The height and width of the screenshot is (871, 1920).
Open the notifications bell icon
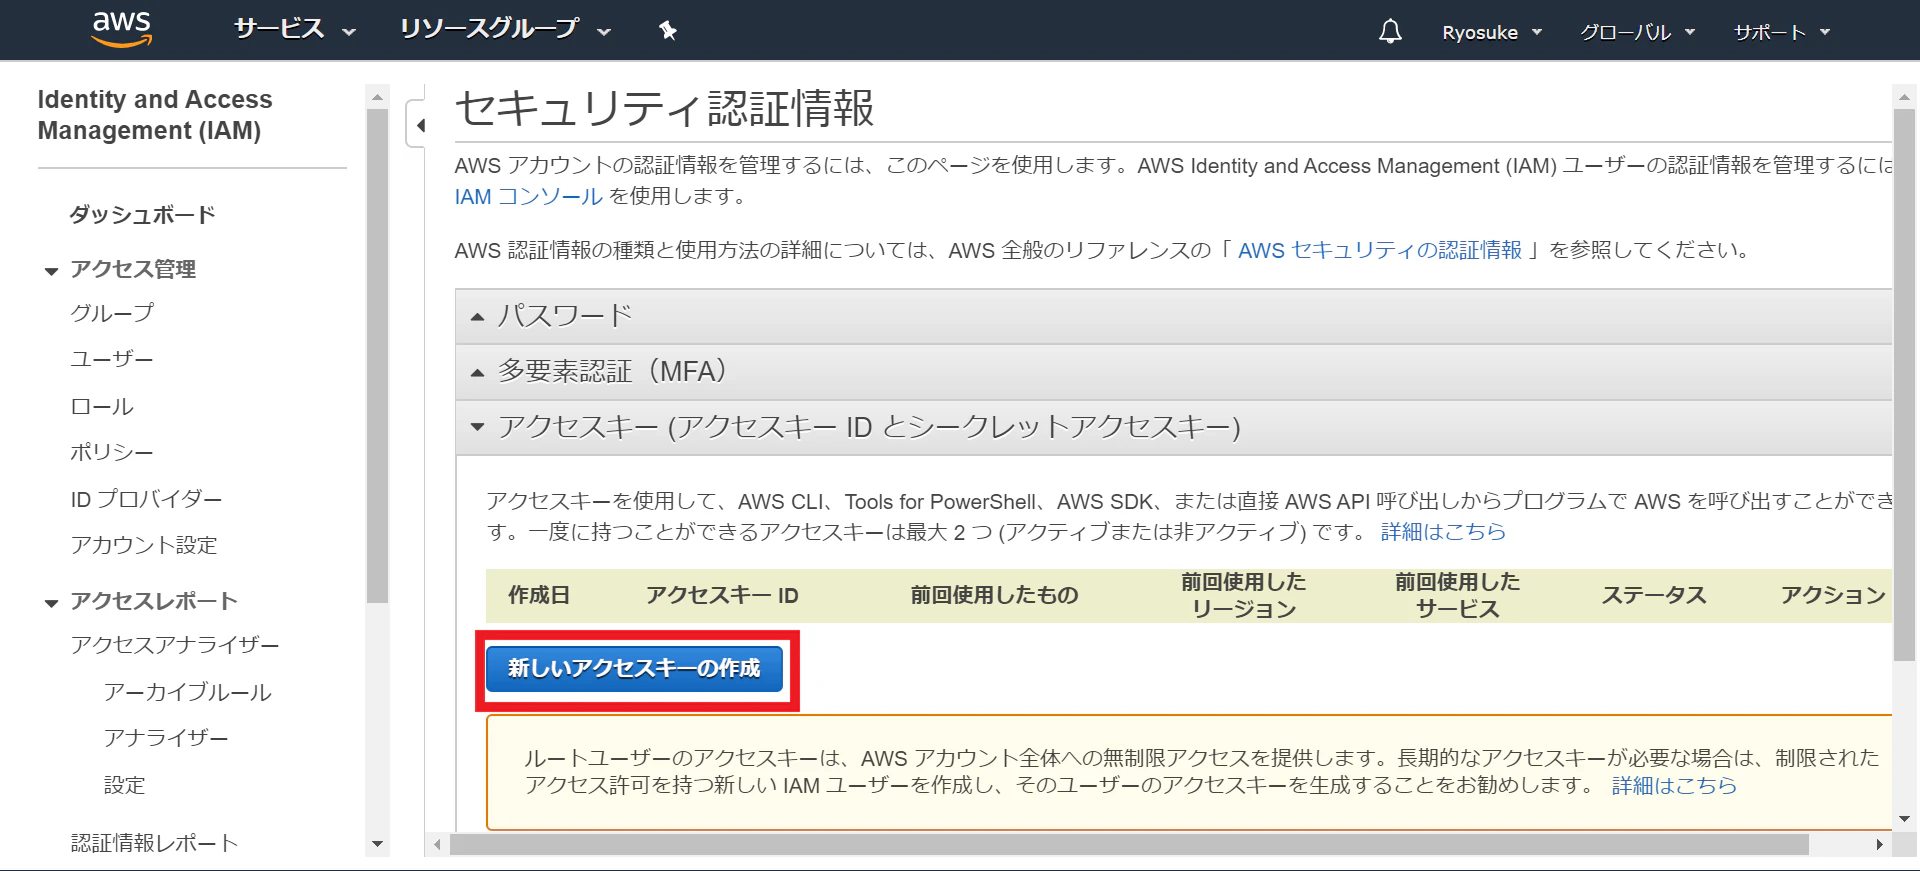[x=1390, y=32]
